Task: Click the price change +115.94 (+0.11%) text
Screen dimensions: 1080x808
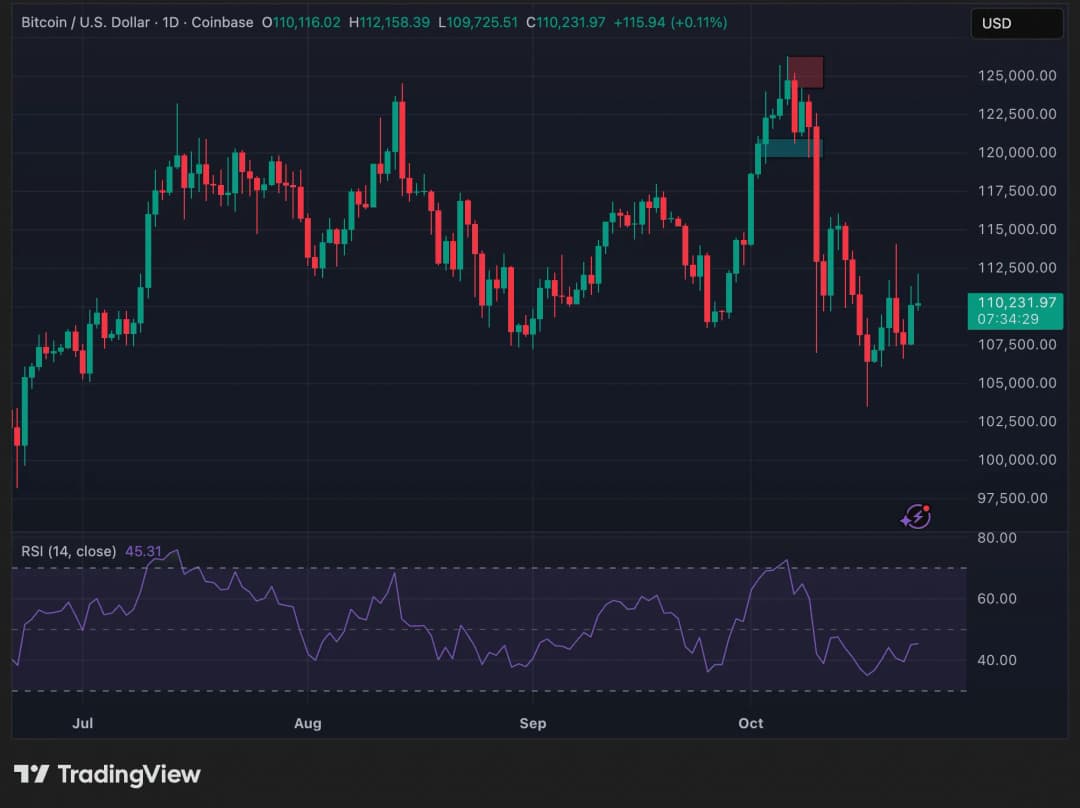Action: [x=670, y=22]
